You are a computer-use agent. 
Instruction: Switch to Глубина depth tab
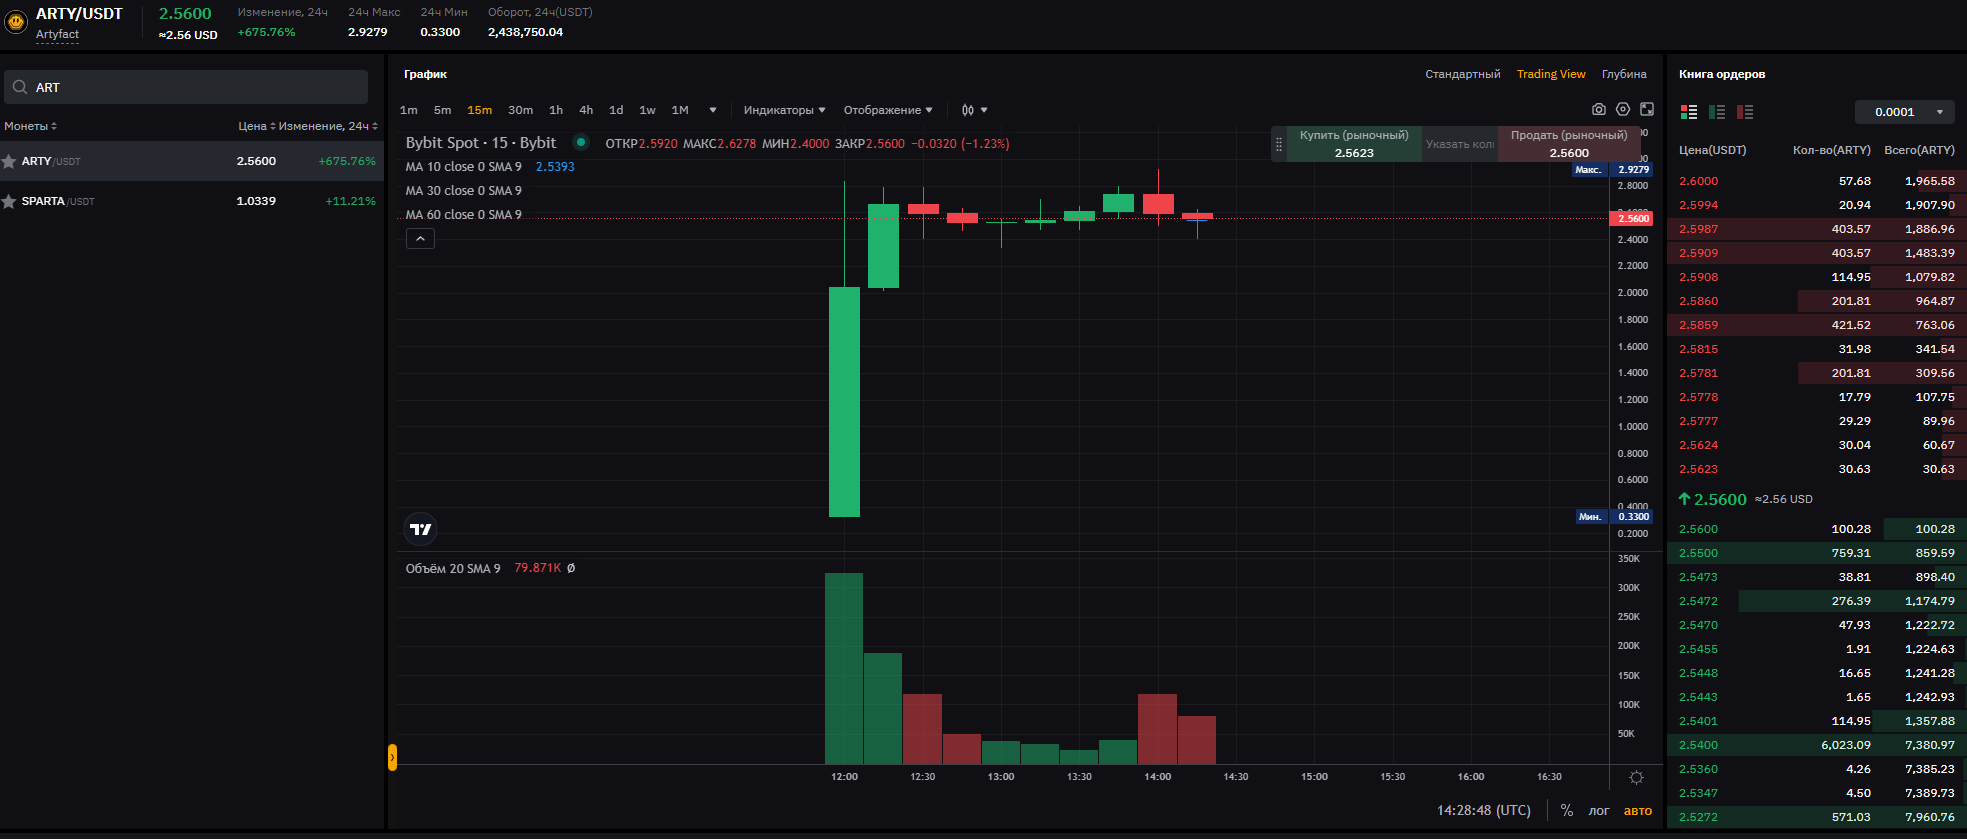[1624, 74]
